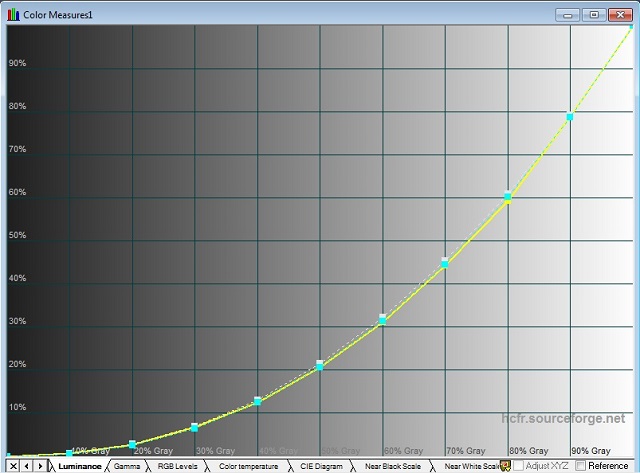Click the "70% Gray" axis label

click(x=466, y=451)
